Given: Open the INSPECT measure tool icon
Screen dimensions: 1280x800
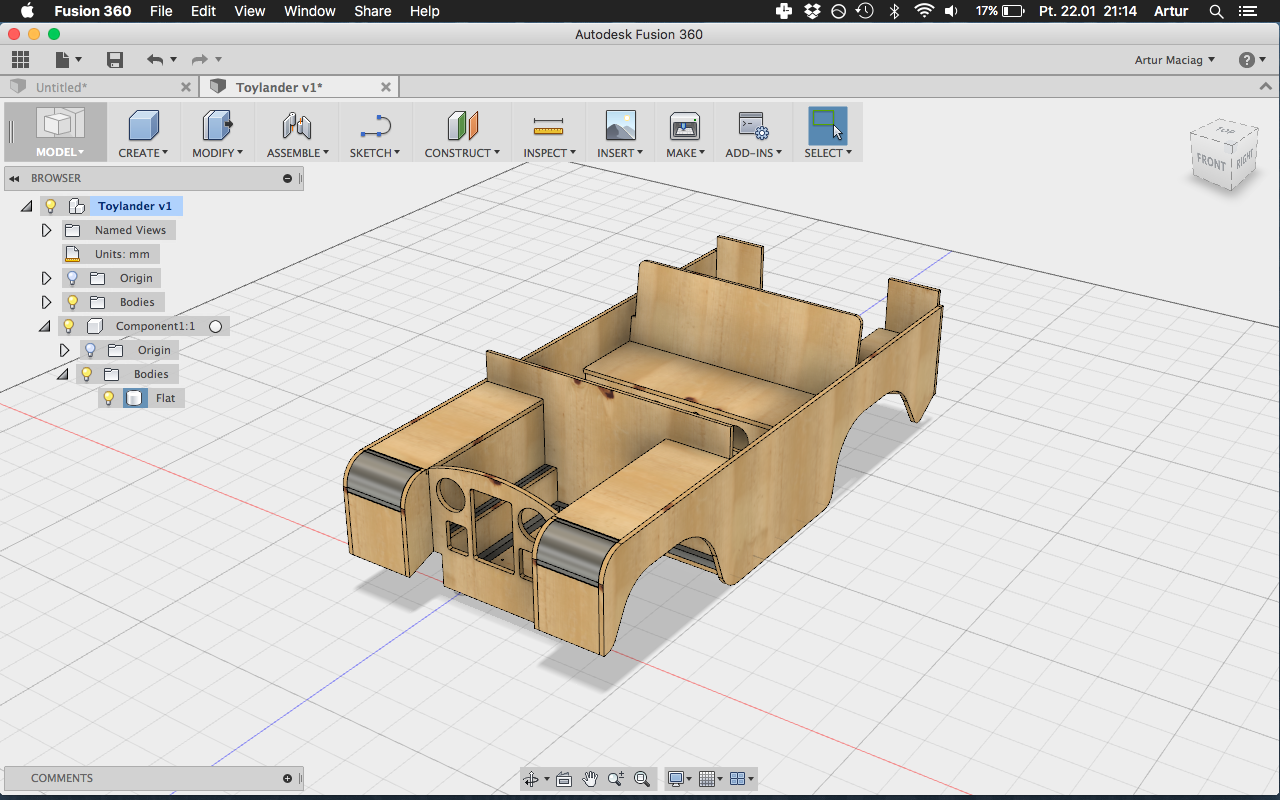Looking at the screenshot, I should [x=547, y=125].
